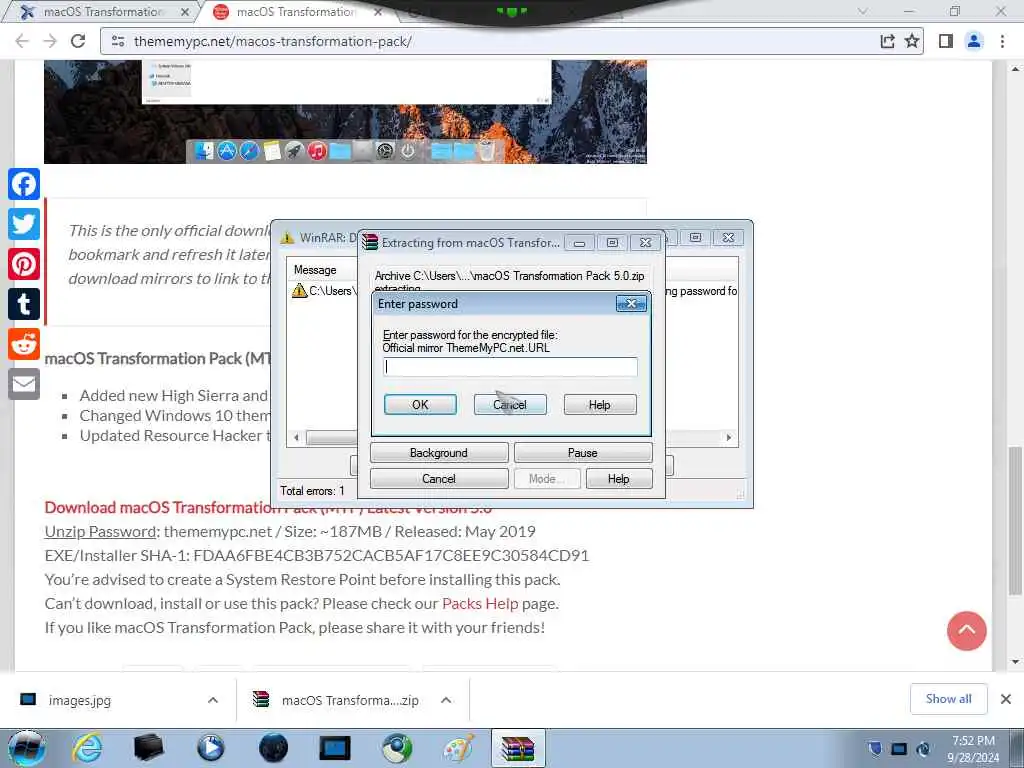The width and height of the screenshot is (1024, 768).
Task: Click the macOS desktop preview image
Action: pos(345,112)
